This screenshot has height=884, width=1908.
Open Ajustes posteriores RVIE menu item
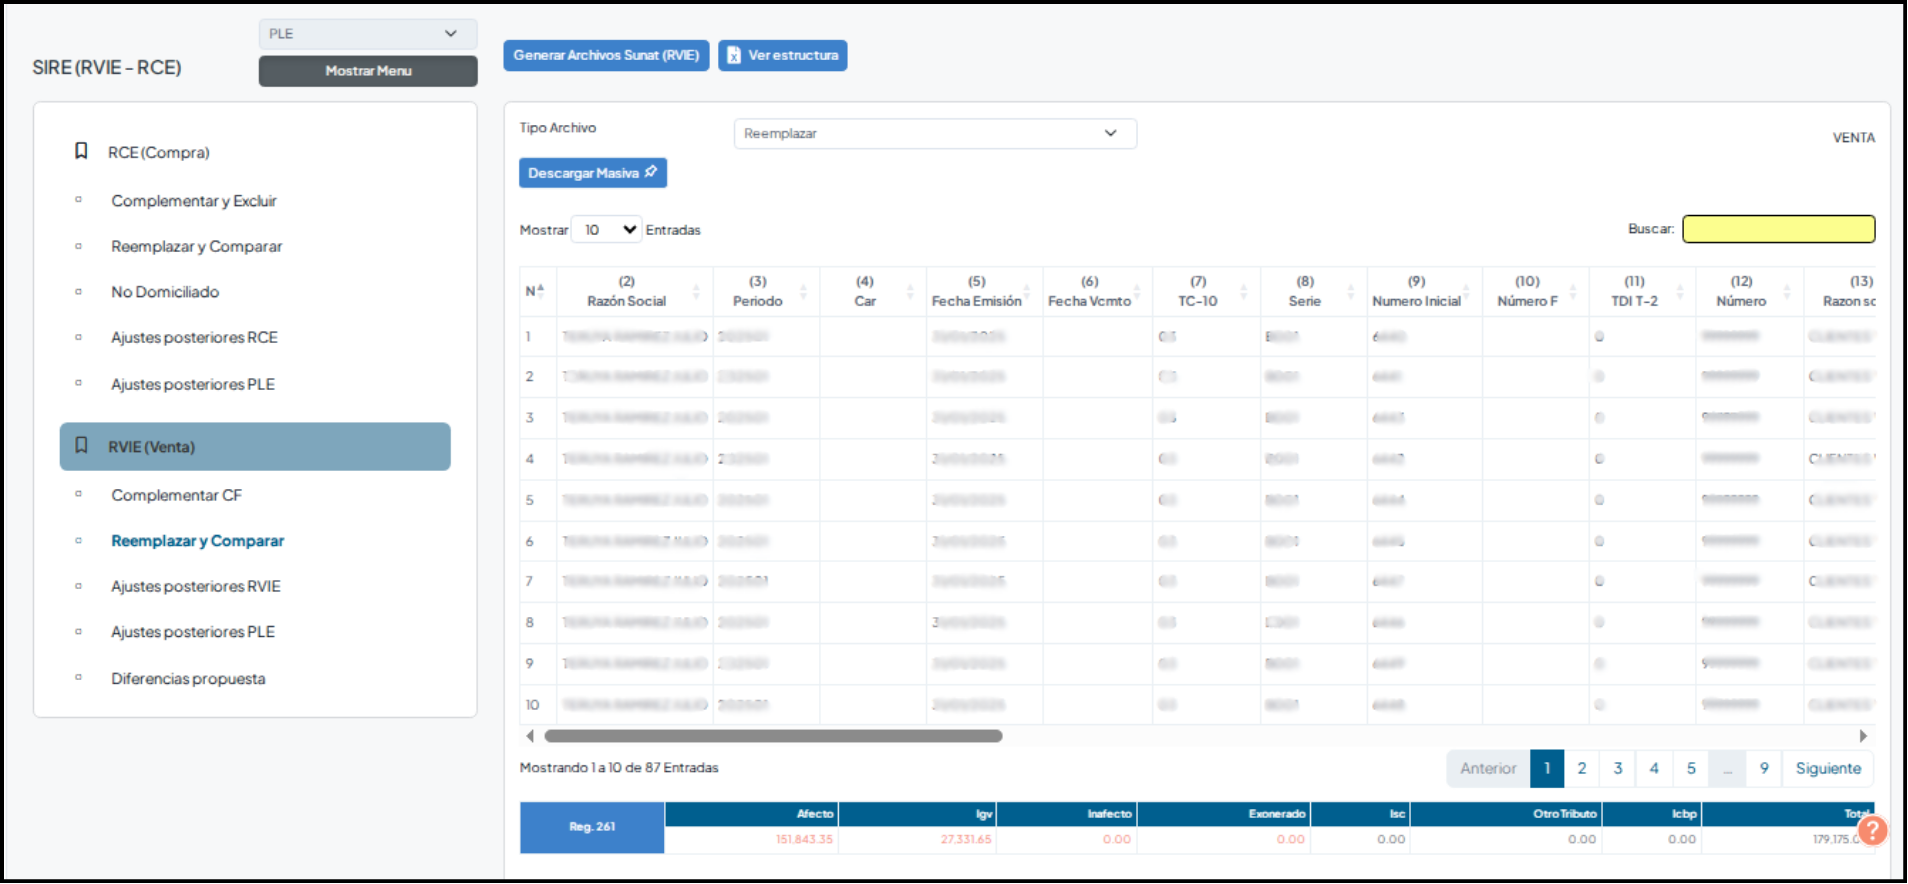195,586
